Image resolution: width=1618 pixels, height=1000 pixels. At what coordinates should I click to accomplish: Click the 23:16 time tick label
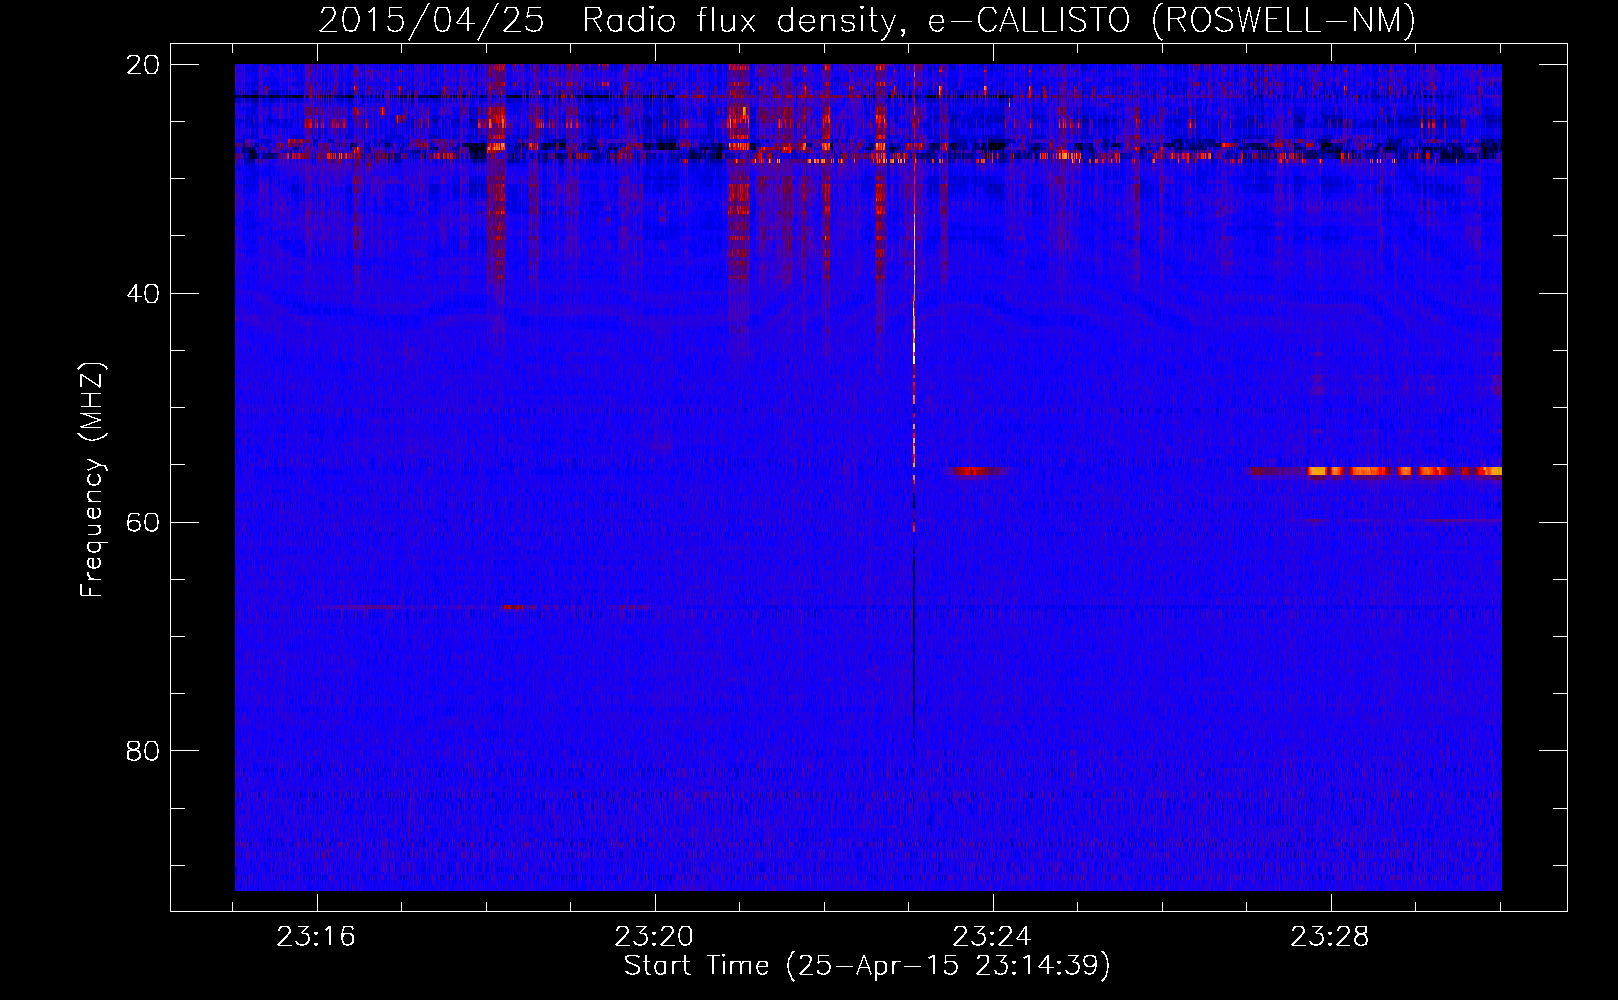(317, 937)
